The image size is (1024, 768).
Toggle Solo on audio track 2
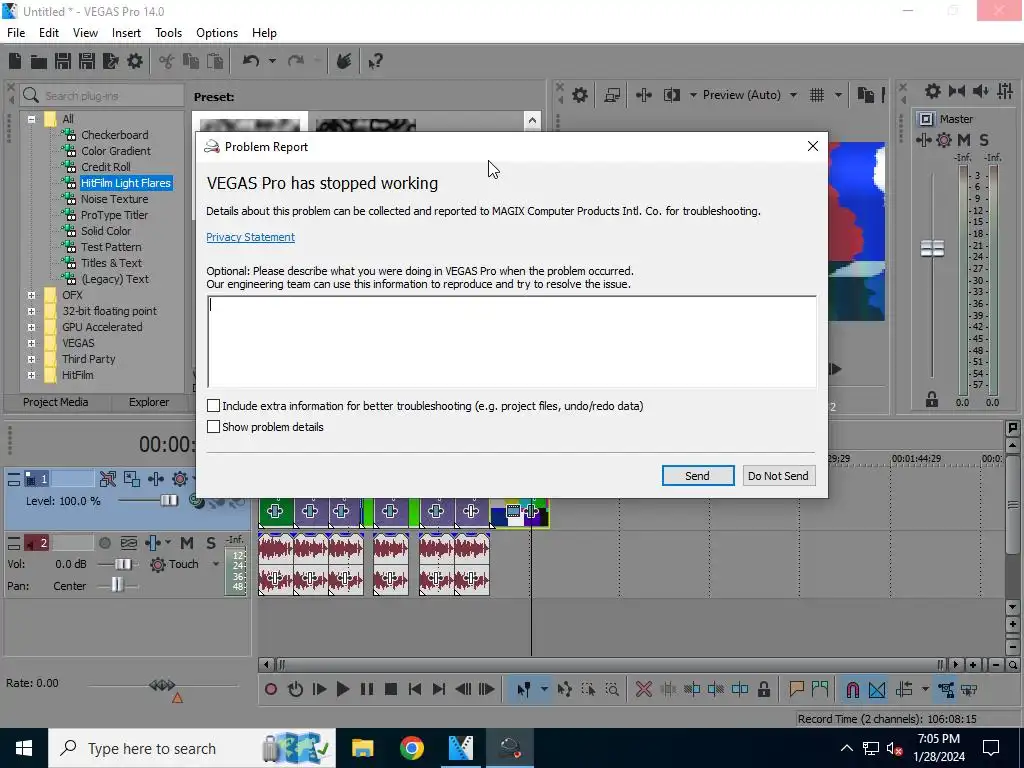210,543
